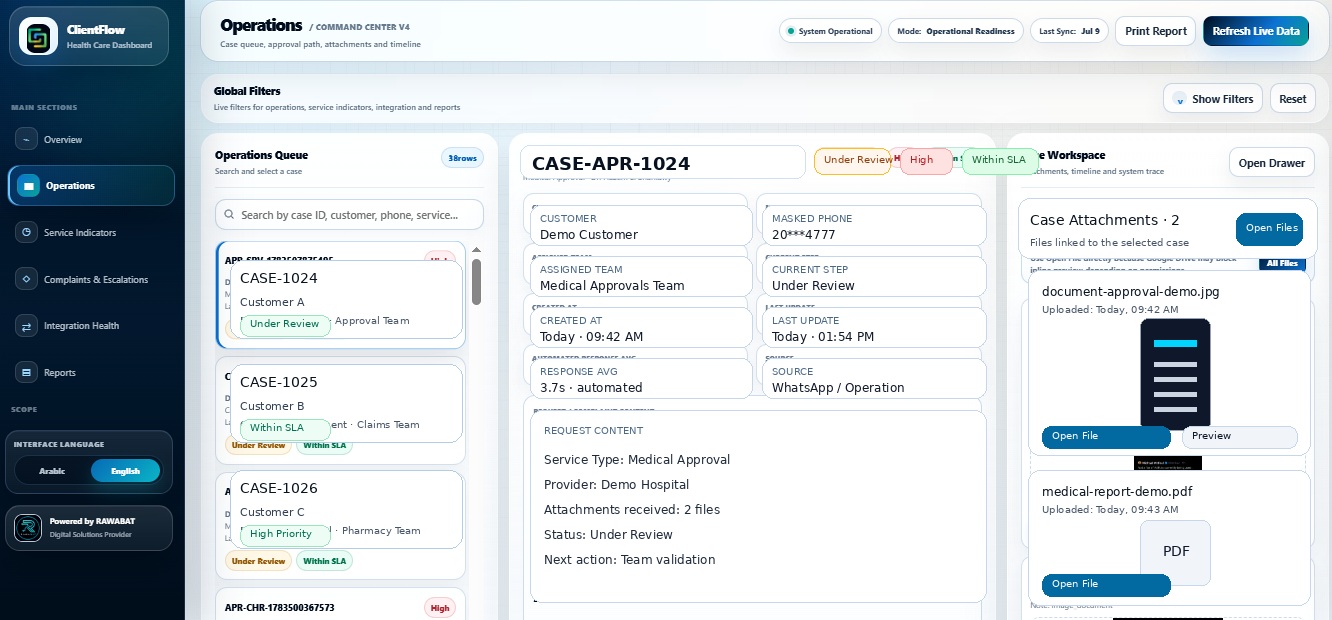Click Open Files in Case Attachments
This screenshot has height=620, width=1332.
pyautogui.click(x=1272, y=228)
